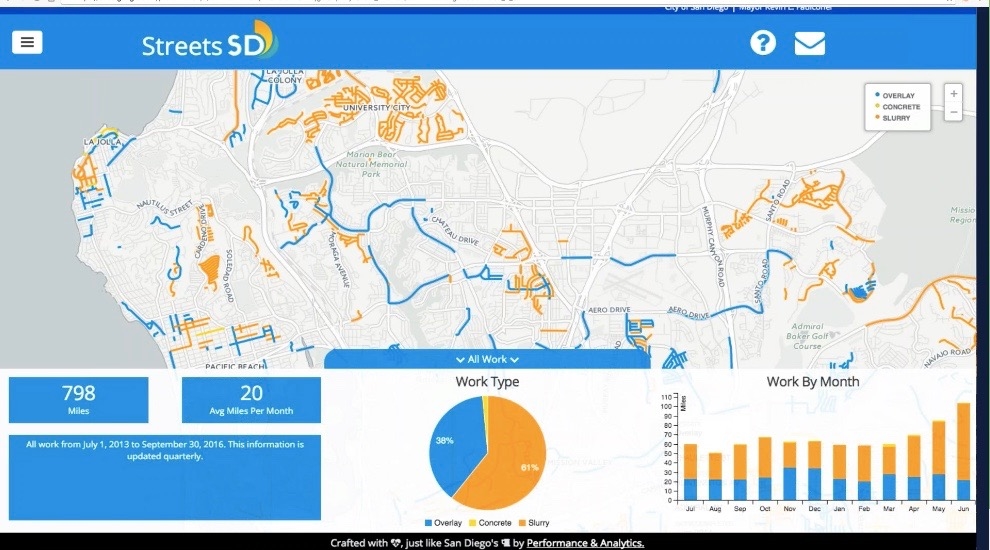990x550 pixels.
Task: Click the Mar bar in Work By Month
Action: point(889,472)
